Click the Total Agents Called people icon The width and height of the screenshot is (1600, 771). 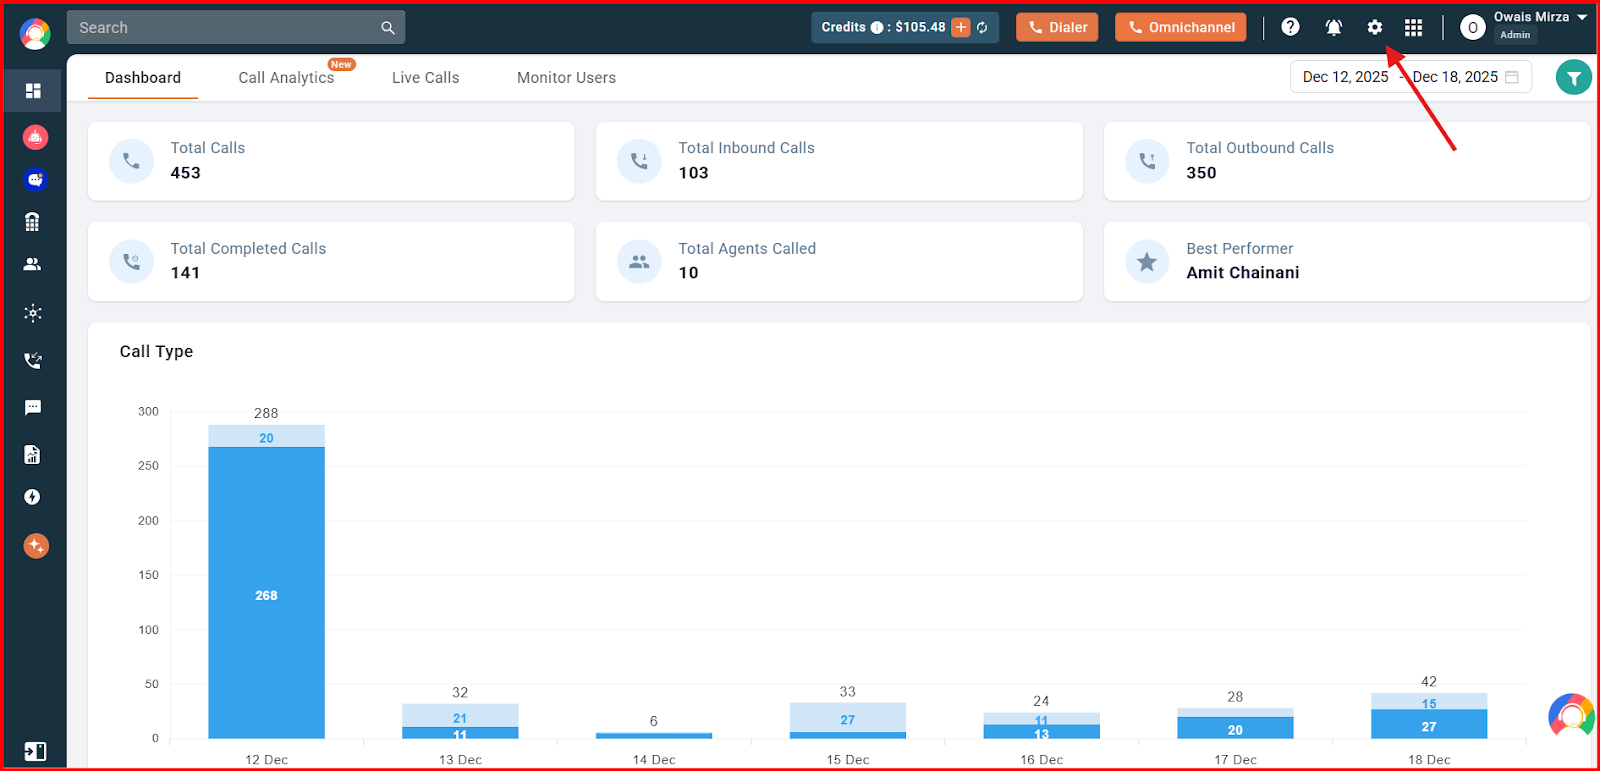pyautogui.click(x=639, y=262)
